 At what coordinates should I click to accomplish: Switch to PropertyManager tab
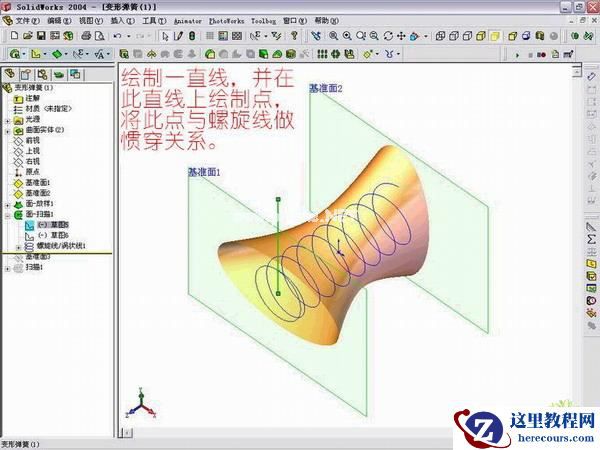26,74
